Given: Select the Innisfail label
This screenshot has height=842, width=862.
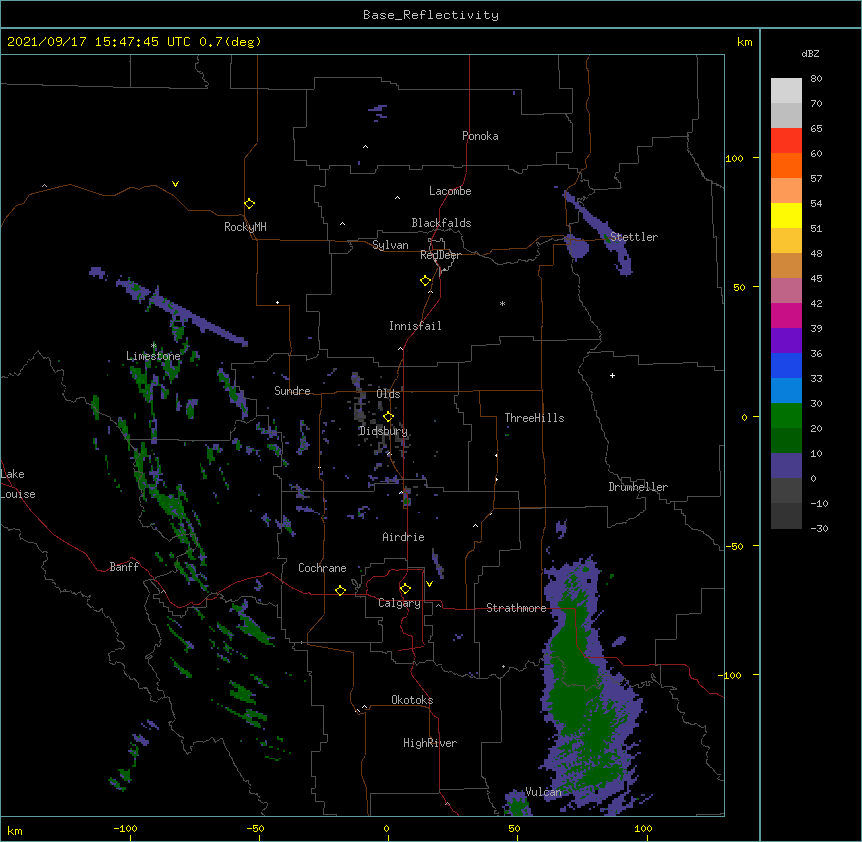Looking at the screenshot, I should point(415,326).
